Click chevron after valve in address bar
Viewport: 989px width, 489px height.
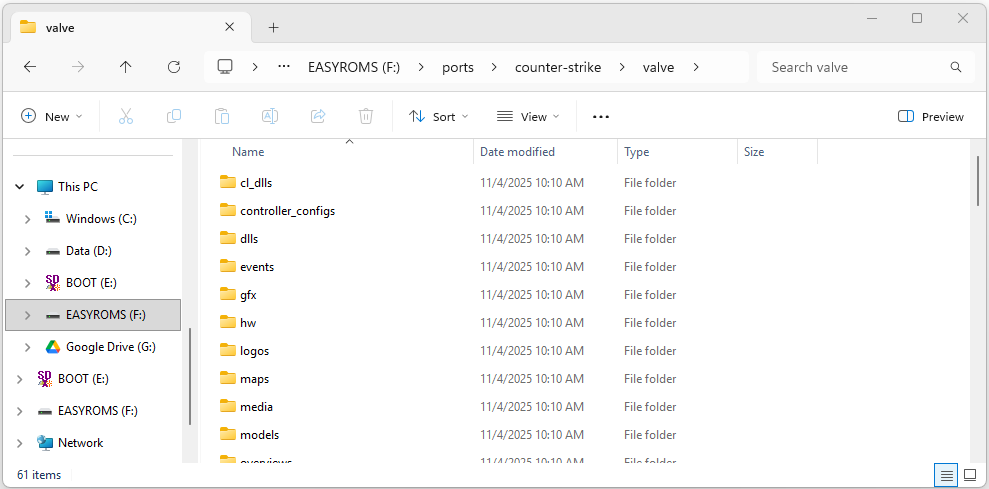tap(696, 67)
